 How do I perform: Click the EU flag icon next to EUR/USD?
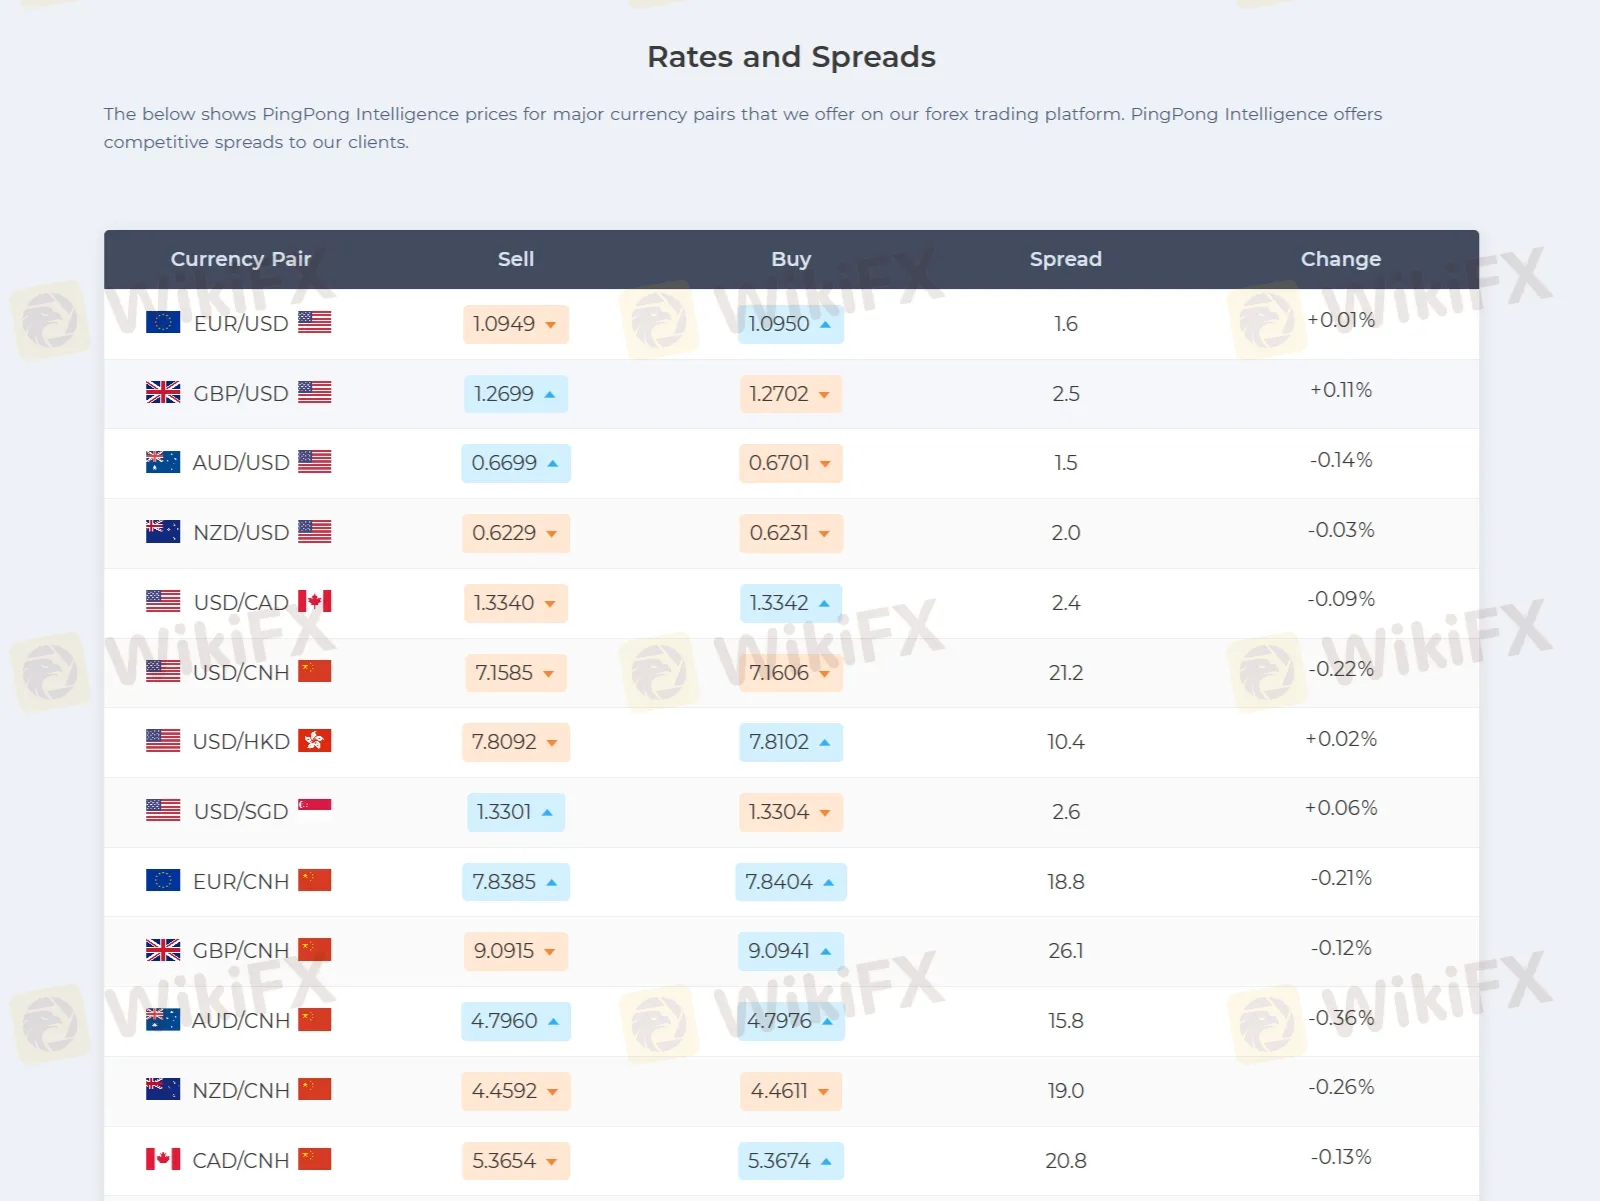[x=162, y=322]
